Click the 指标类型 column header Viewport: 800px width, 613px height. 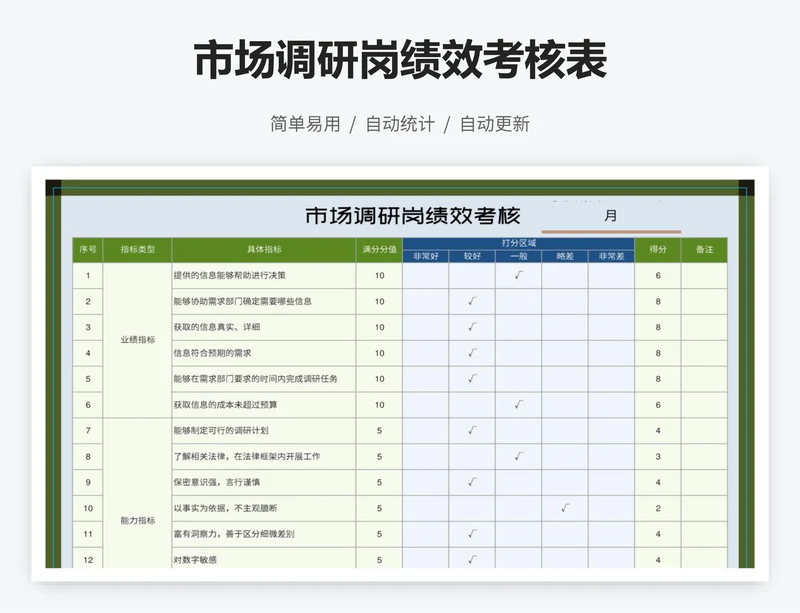click(137, 250)
